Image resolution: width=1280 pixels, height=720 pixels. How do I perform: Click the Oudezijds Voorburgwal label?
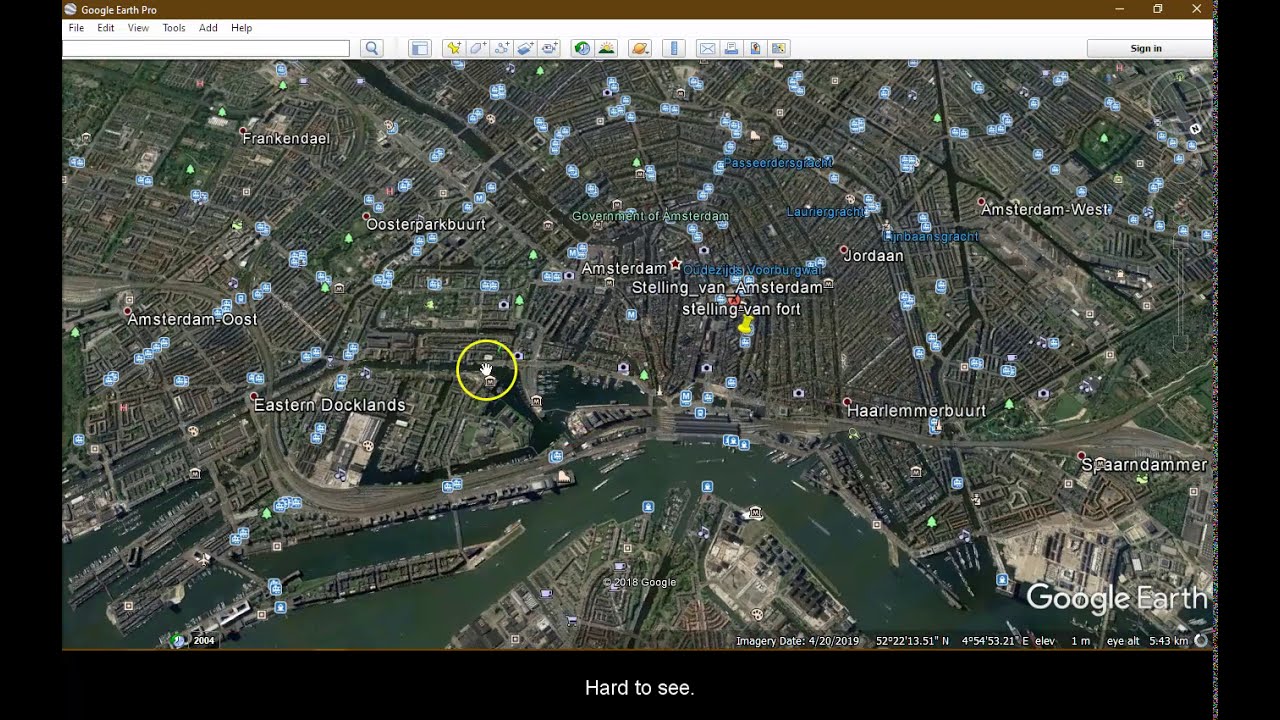(753, 270)
